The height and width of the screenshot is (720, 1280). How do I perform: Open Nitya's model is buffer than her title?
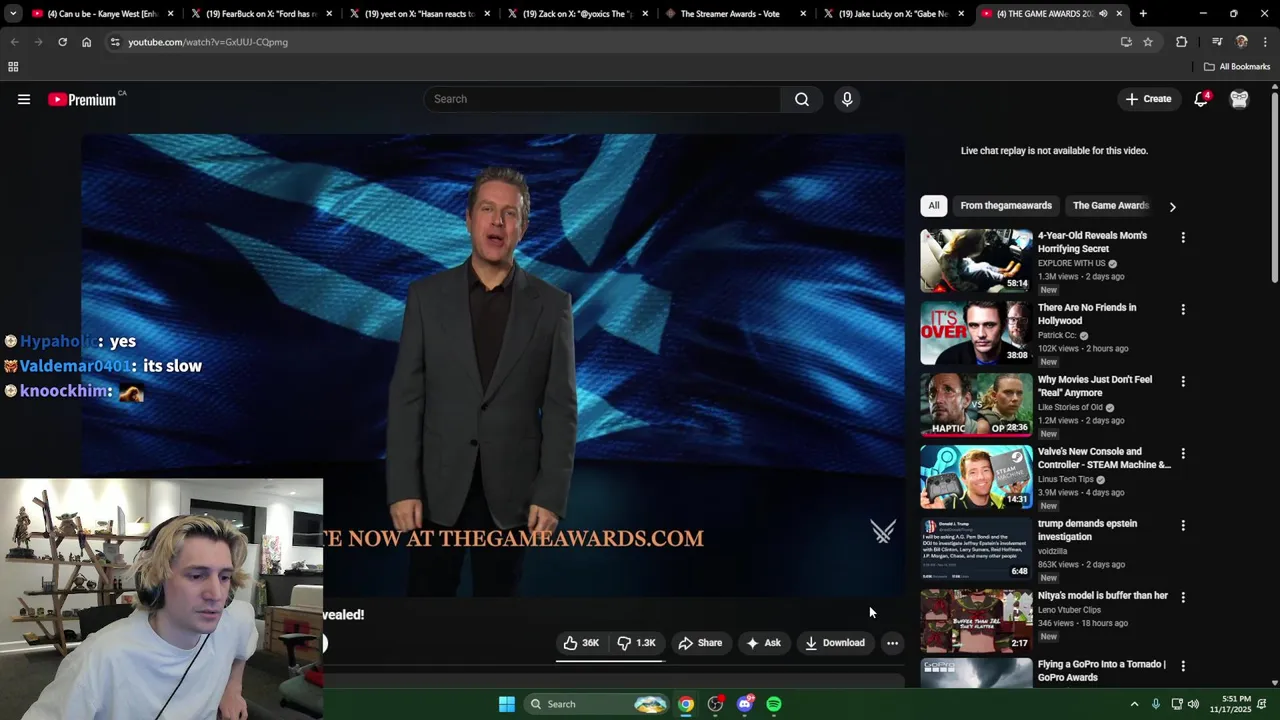click(x=1103, y=595)
